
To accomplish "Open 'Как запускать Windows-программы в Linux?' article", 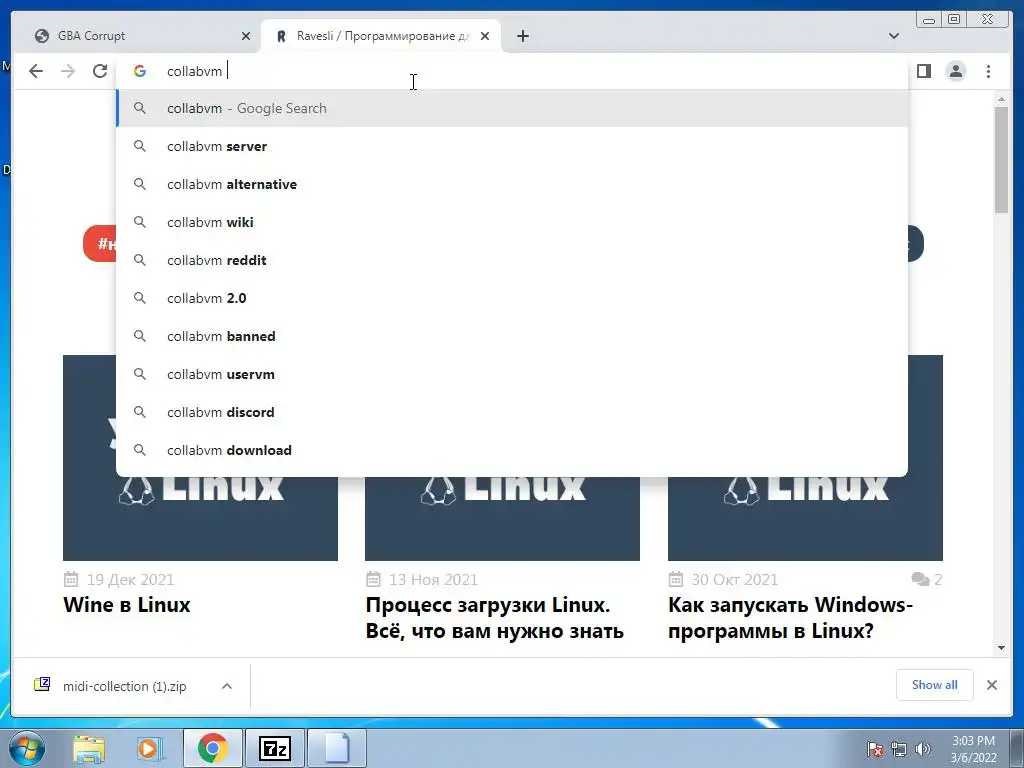I will (x=790, y=618).
